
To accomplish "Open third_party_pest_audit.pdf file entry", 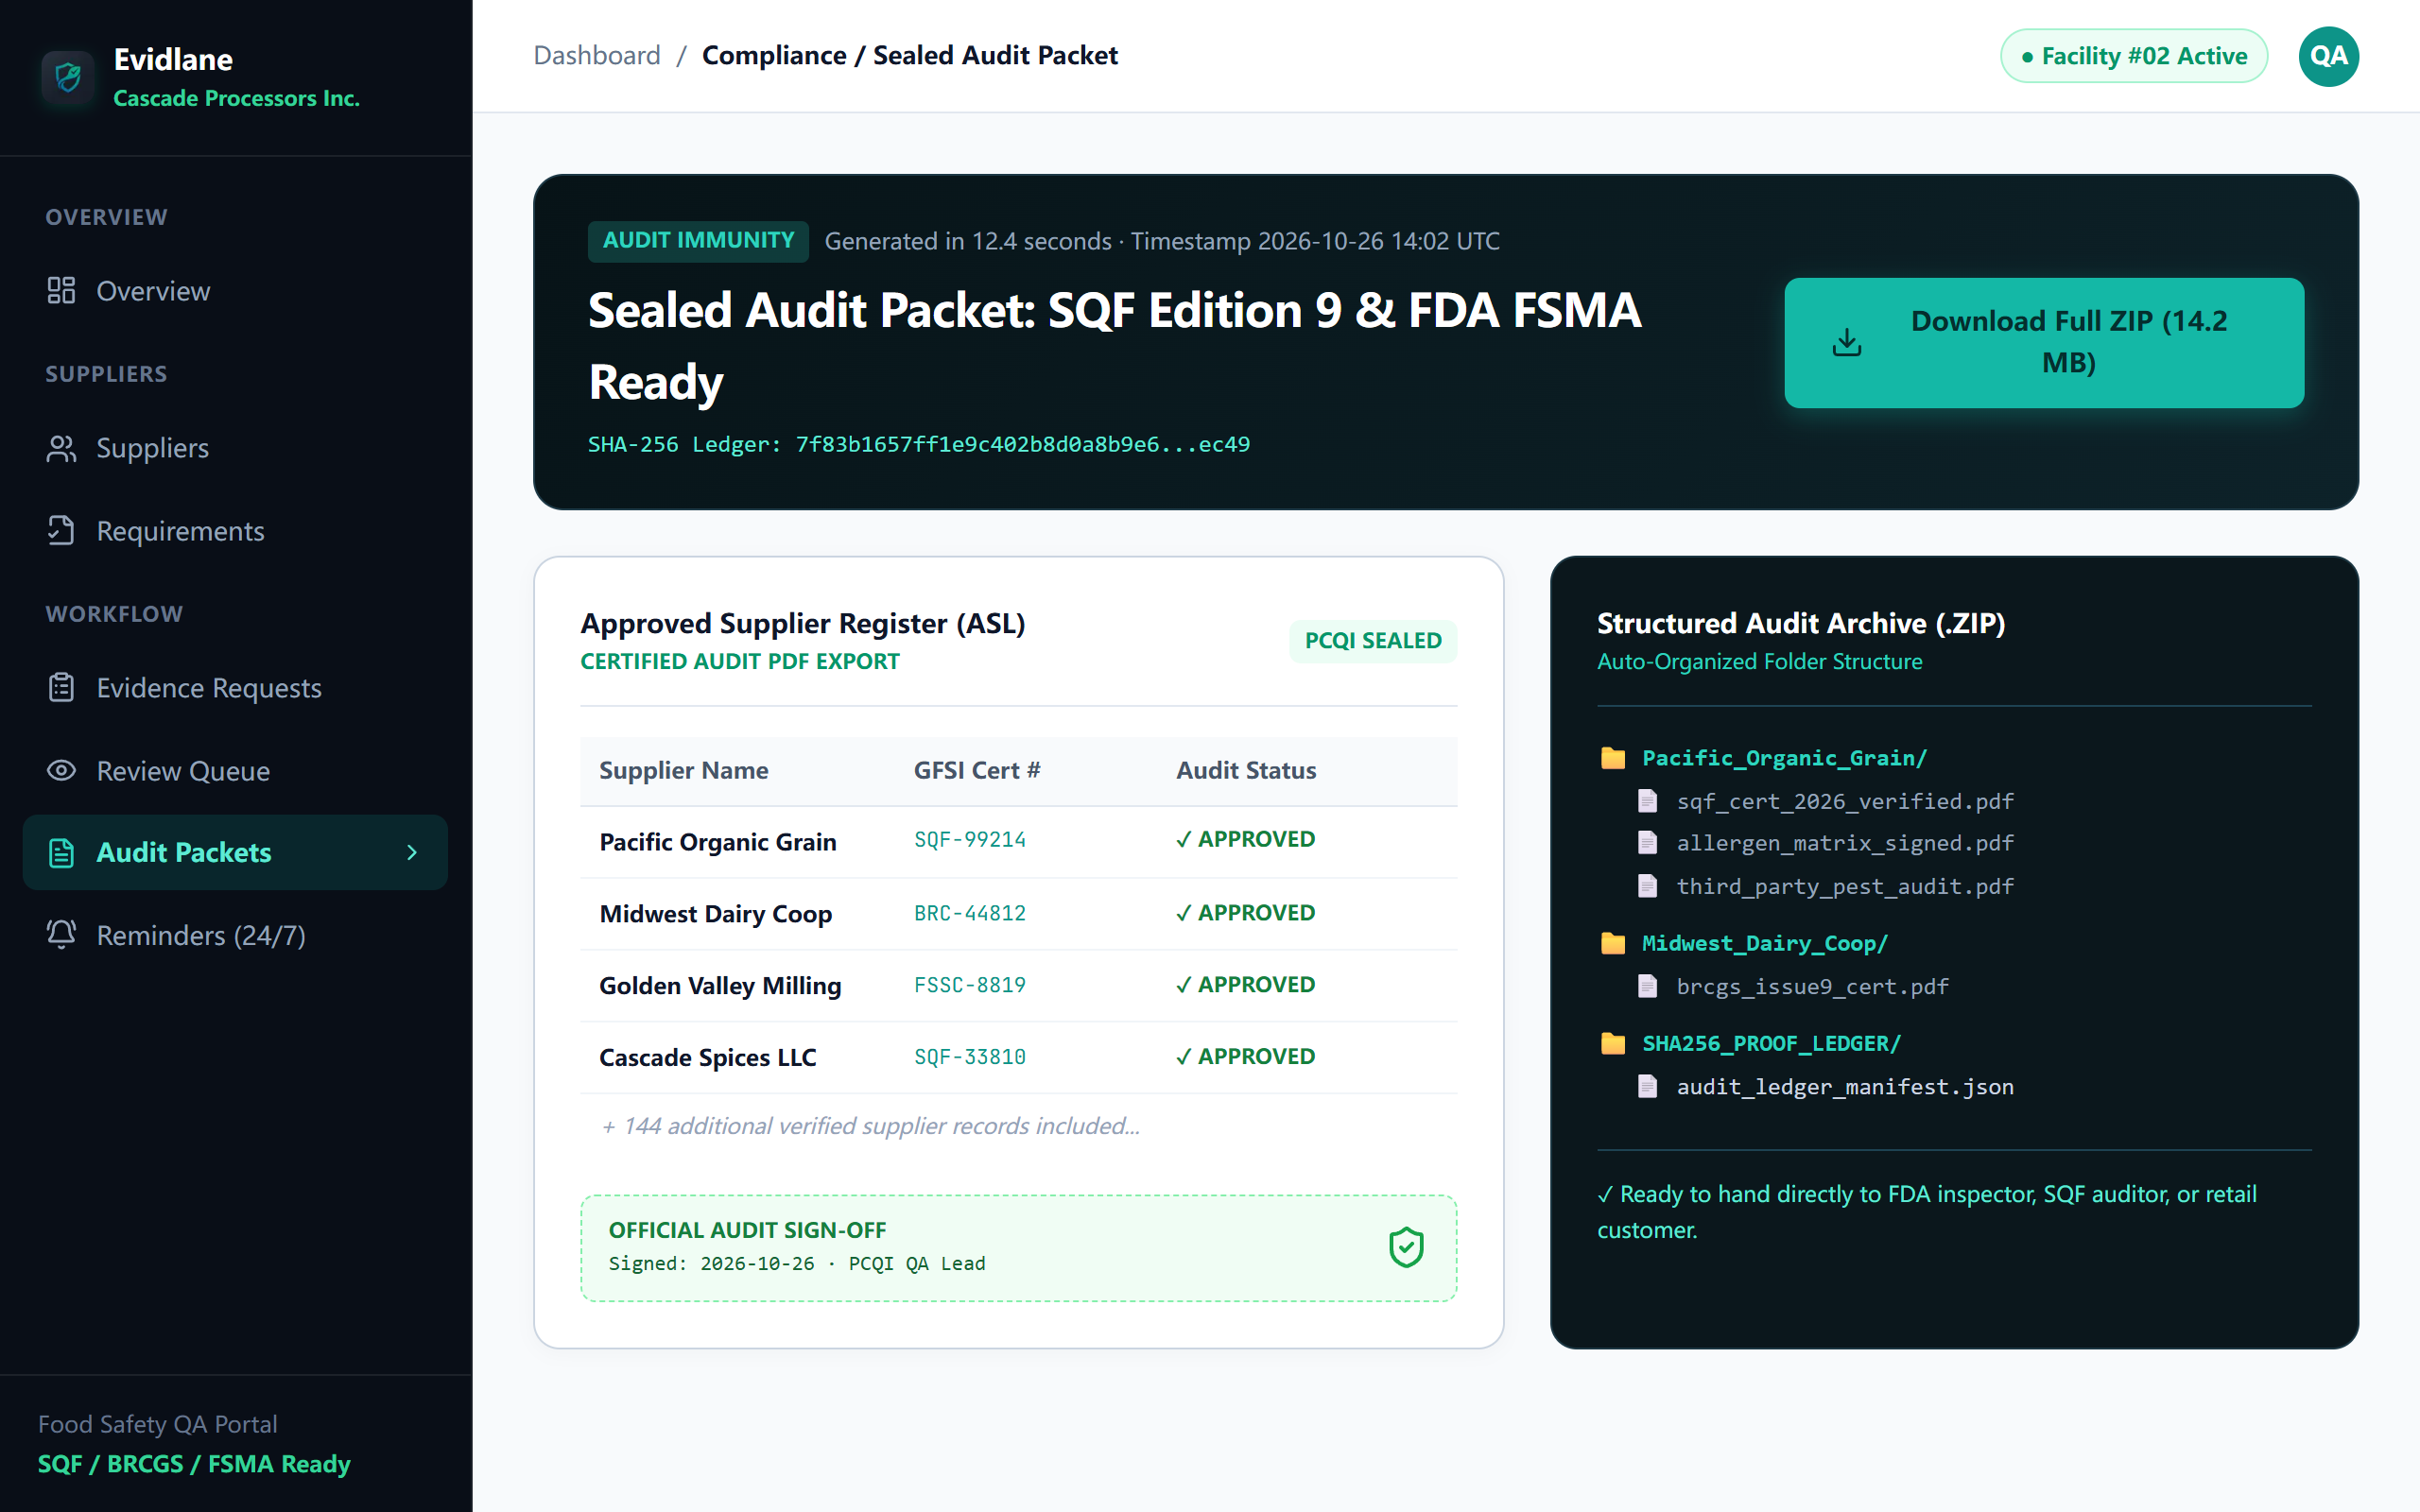I will [x=1825, y=886].
